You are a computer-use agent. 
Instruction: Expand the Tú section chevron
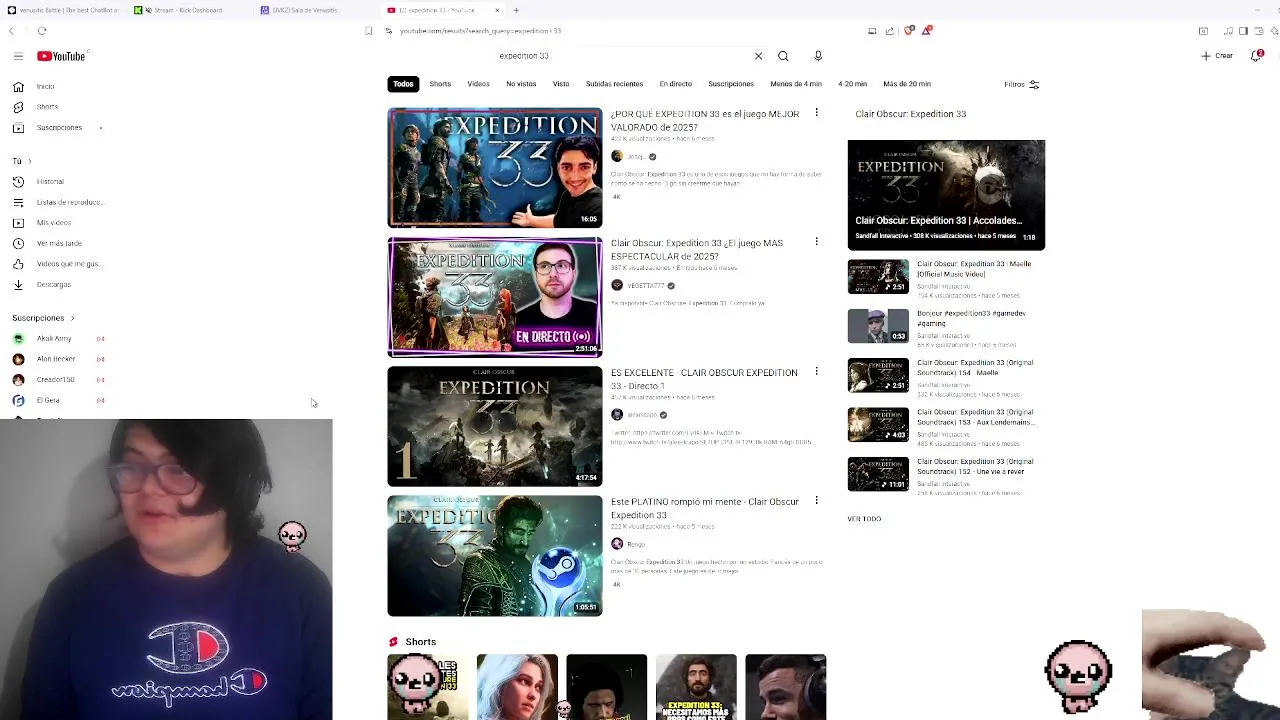tap(29, 161)
